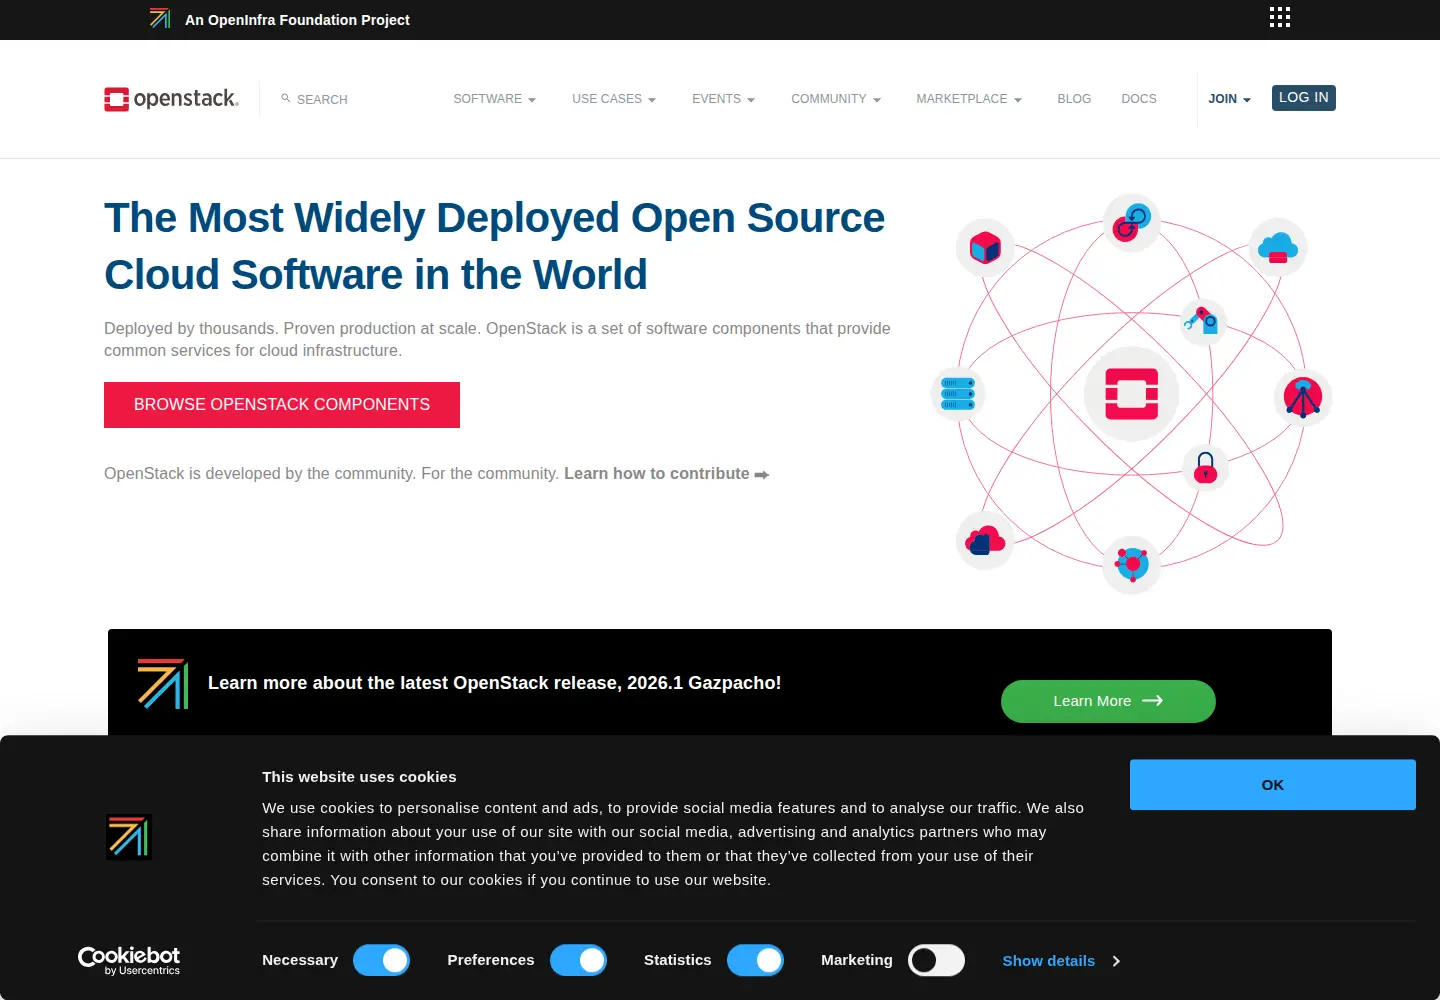Viewport: 1440px width, 1000px height.
Task: Click the OpenInfra Foundation logo in top bar
Action: click(x=160, y=18)
